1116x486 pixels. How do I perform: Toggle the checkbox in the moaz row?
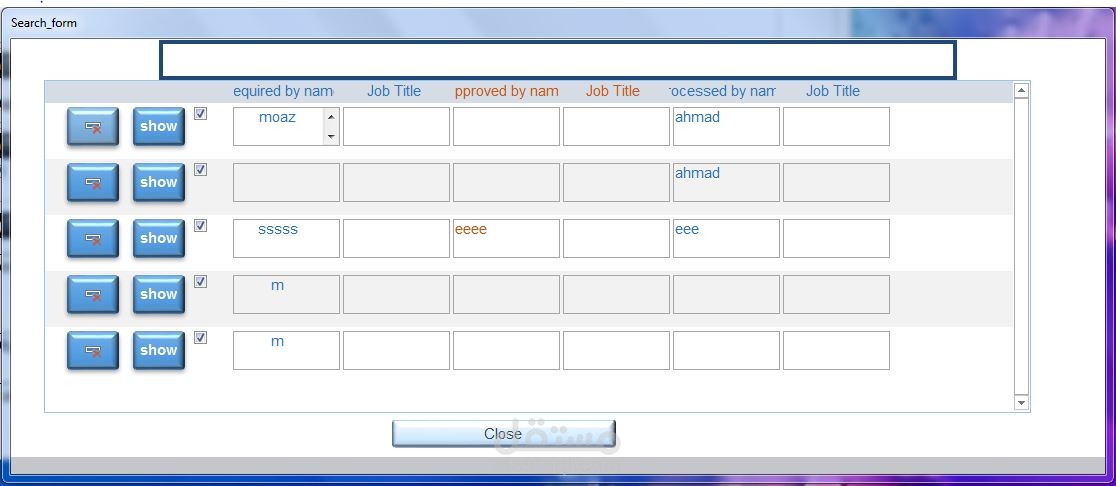point(201,114)
